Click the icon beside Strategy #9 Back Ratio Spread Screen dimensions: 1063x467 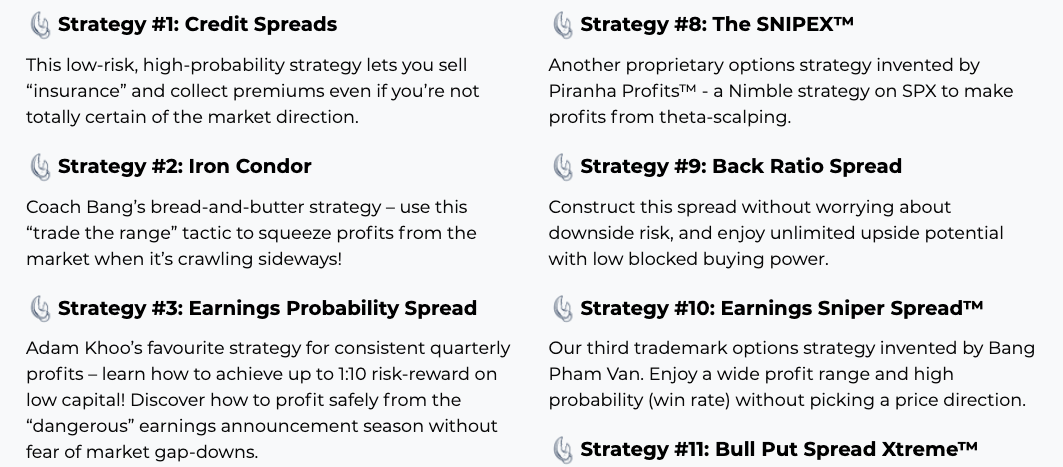(x=563, y=167)
